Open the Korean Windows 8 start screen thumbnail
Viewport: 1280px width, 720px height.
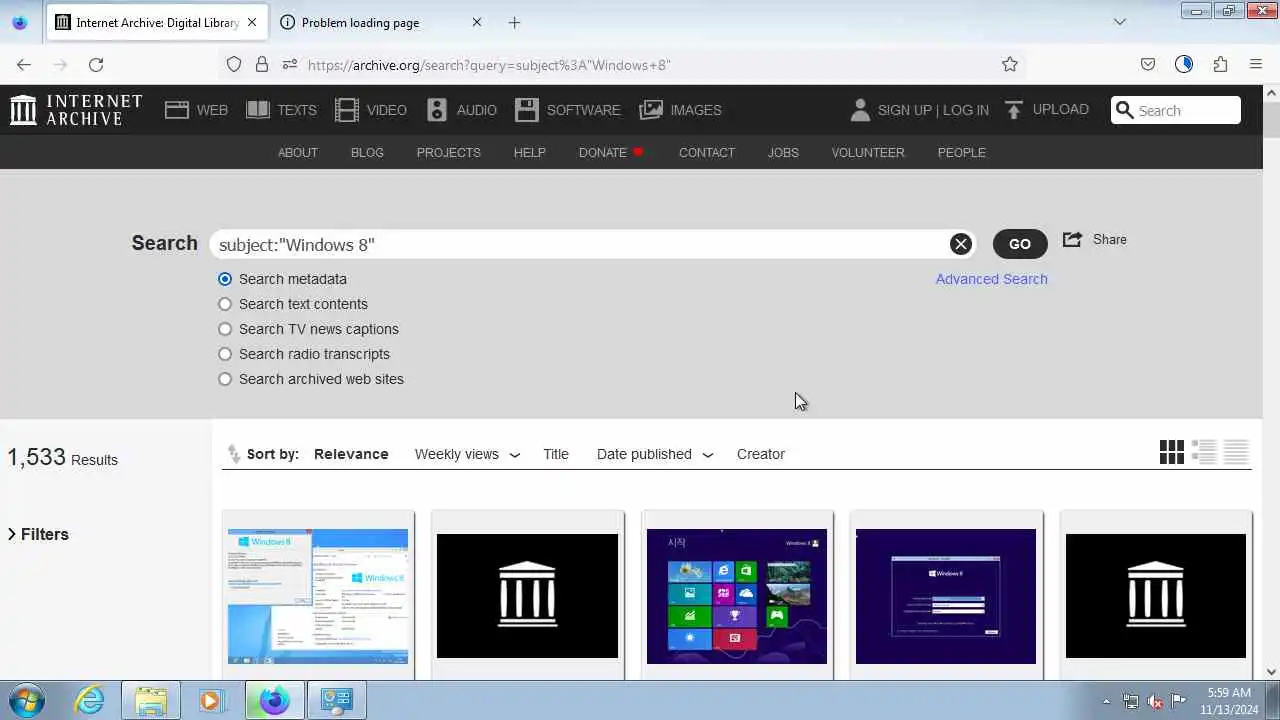coord(737,596)
